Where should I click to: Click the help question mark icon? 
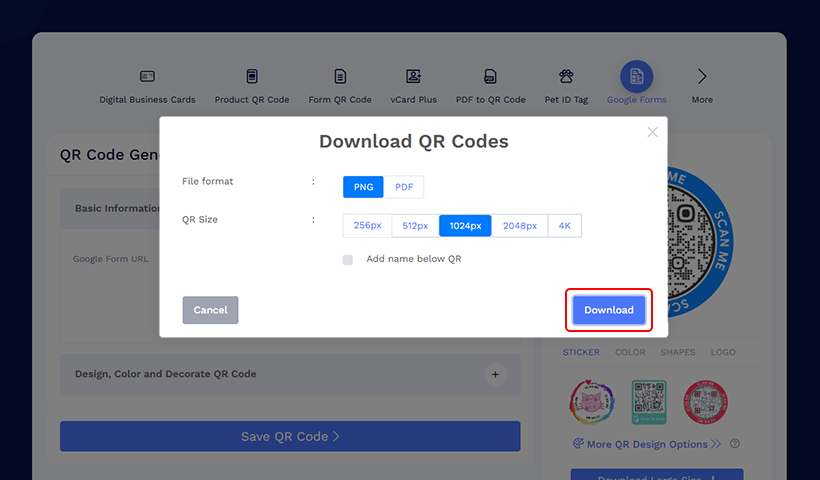(x=735, y=443)
